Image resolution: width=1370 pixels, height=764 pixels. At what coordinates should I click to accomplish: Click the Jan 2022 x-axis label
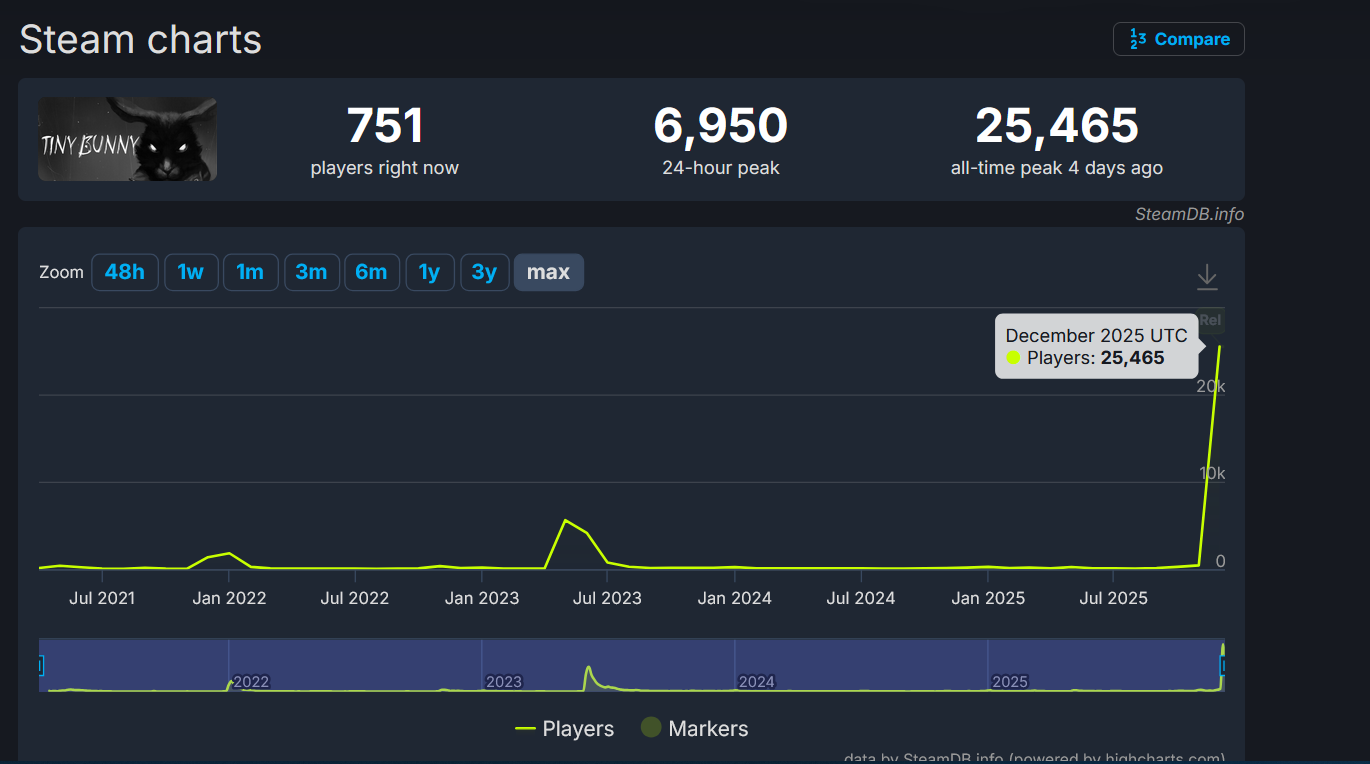click(229, 598)
